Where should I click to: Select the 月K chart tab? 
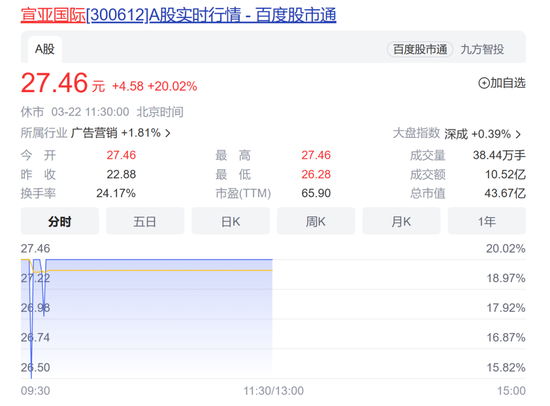401,221
